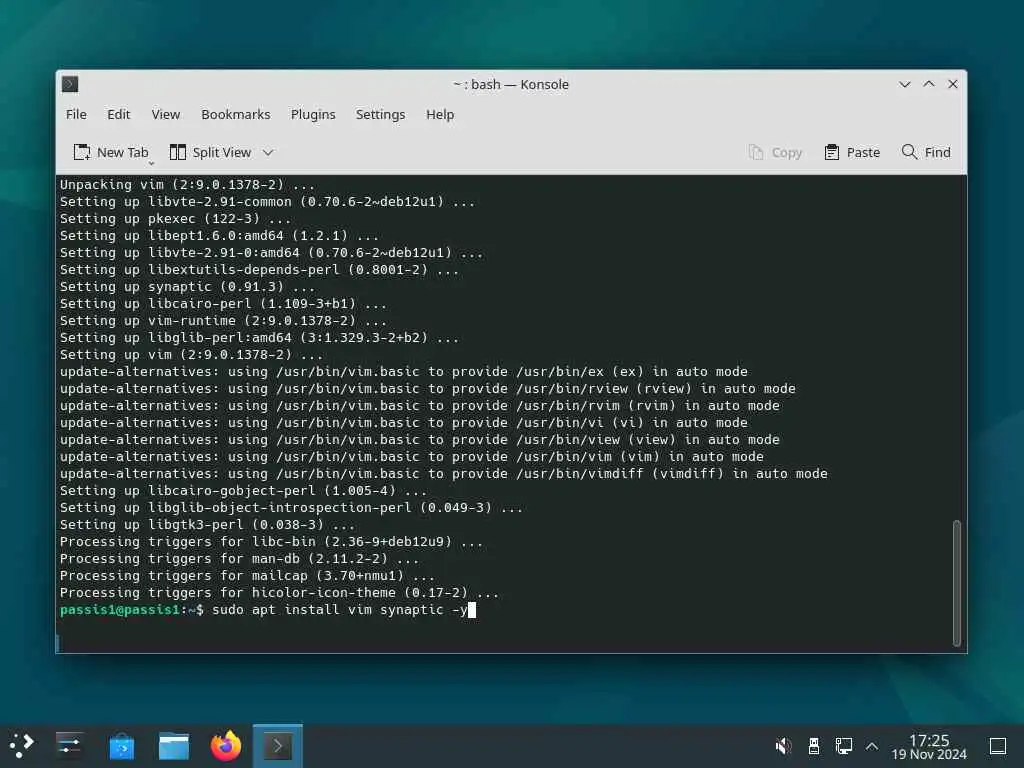Click the line mentioning /usr/bin/vimdiff

coord(443,473)
